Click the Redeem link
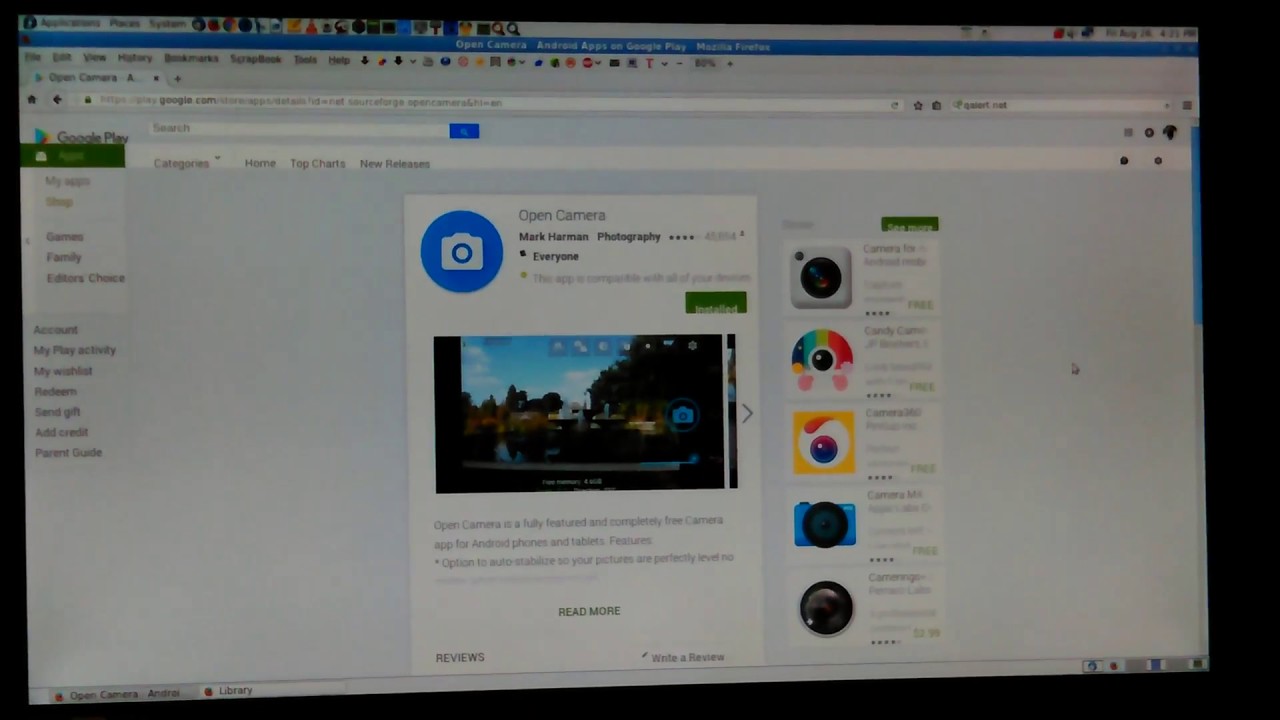Screen dimensions: 1280x720 (55, 392)
